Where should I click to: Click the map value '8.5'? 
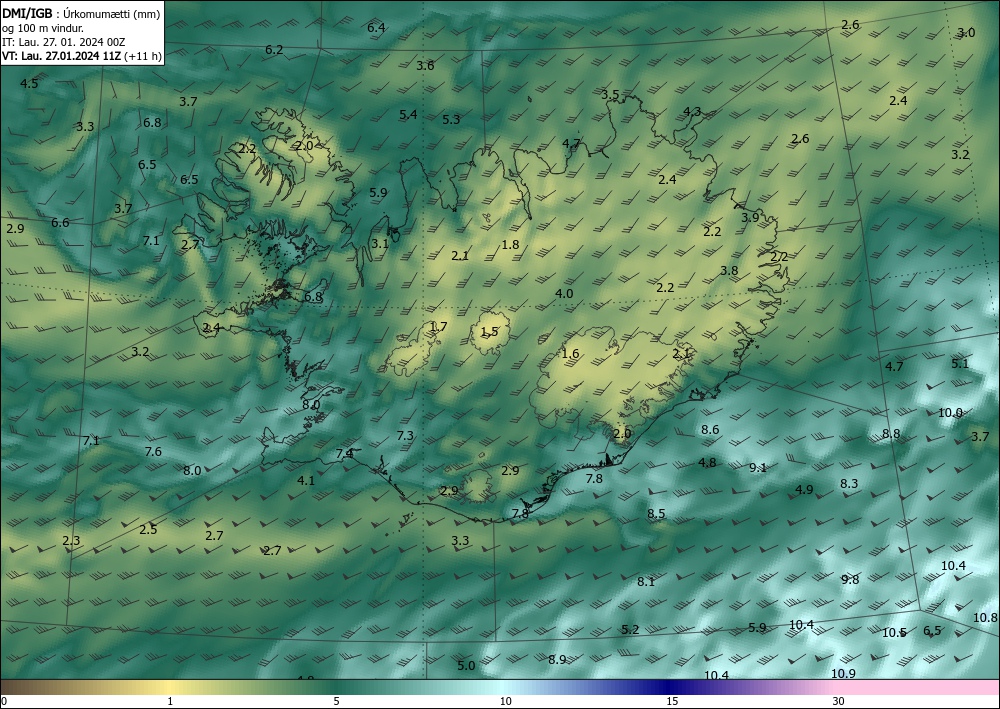tap(656, 514)
